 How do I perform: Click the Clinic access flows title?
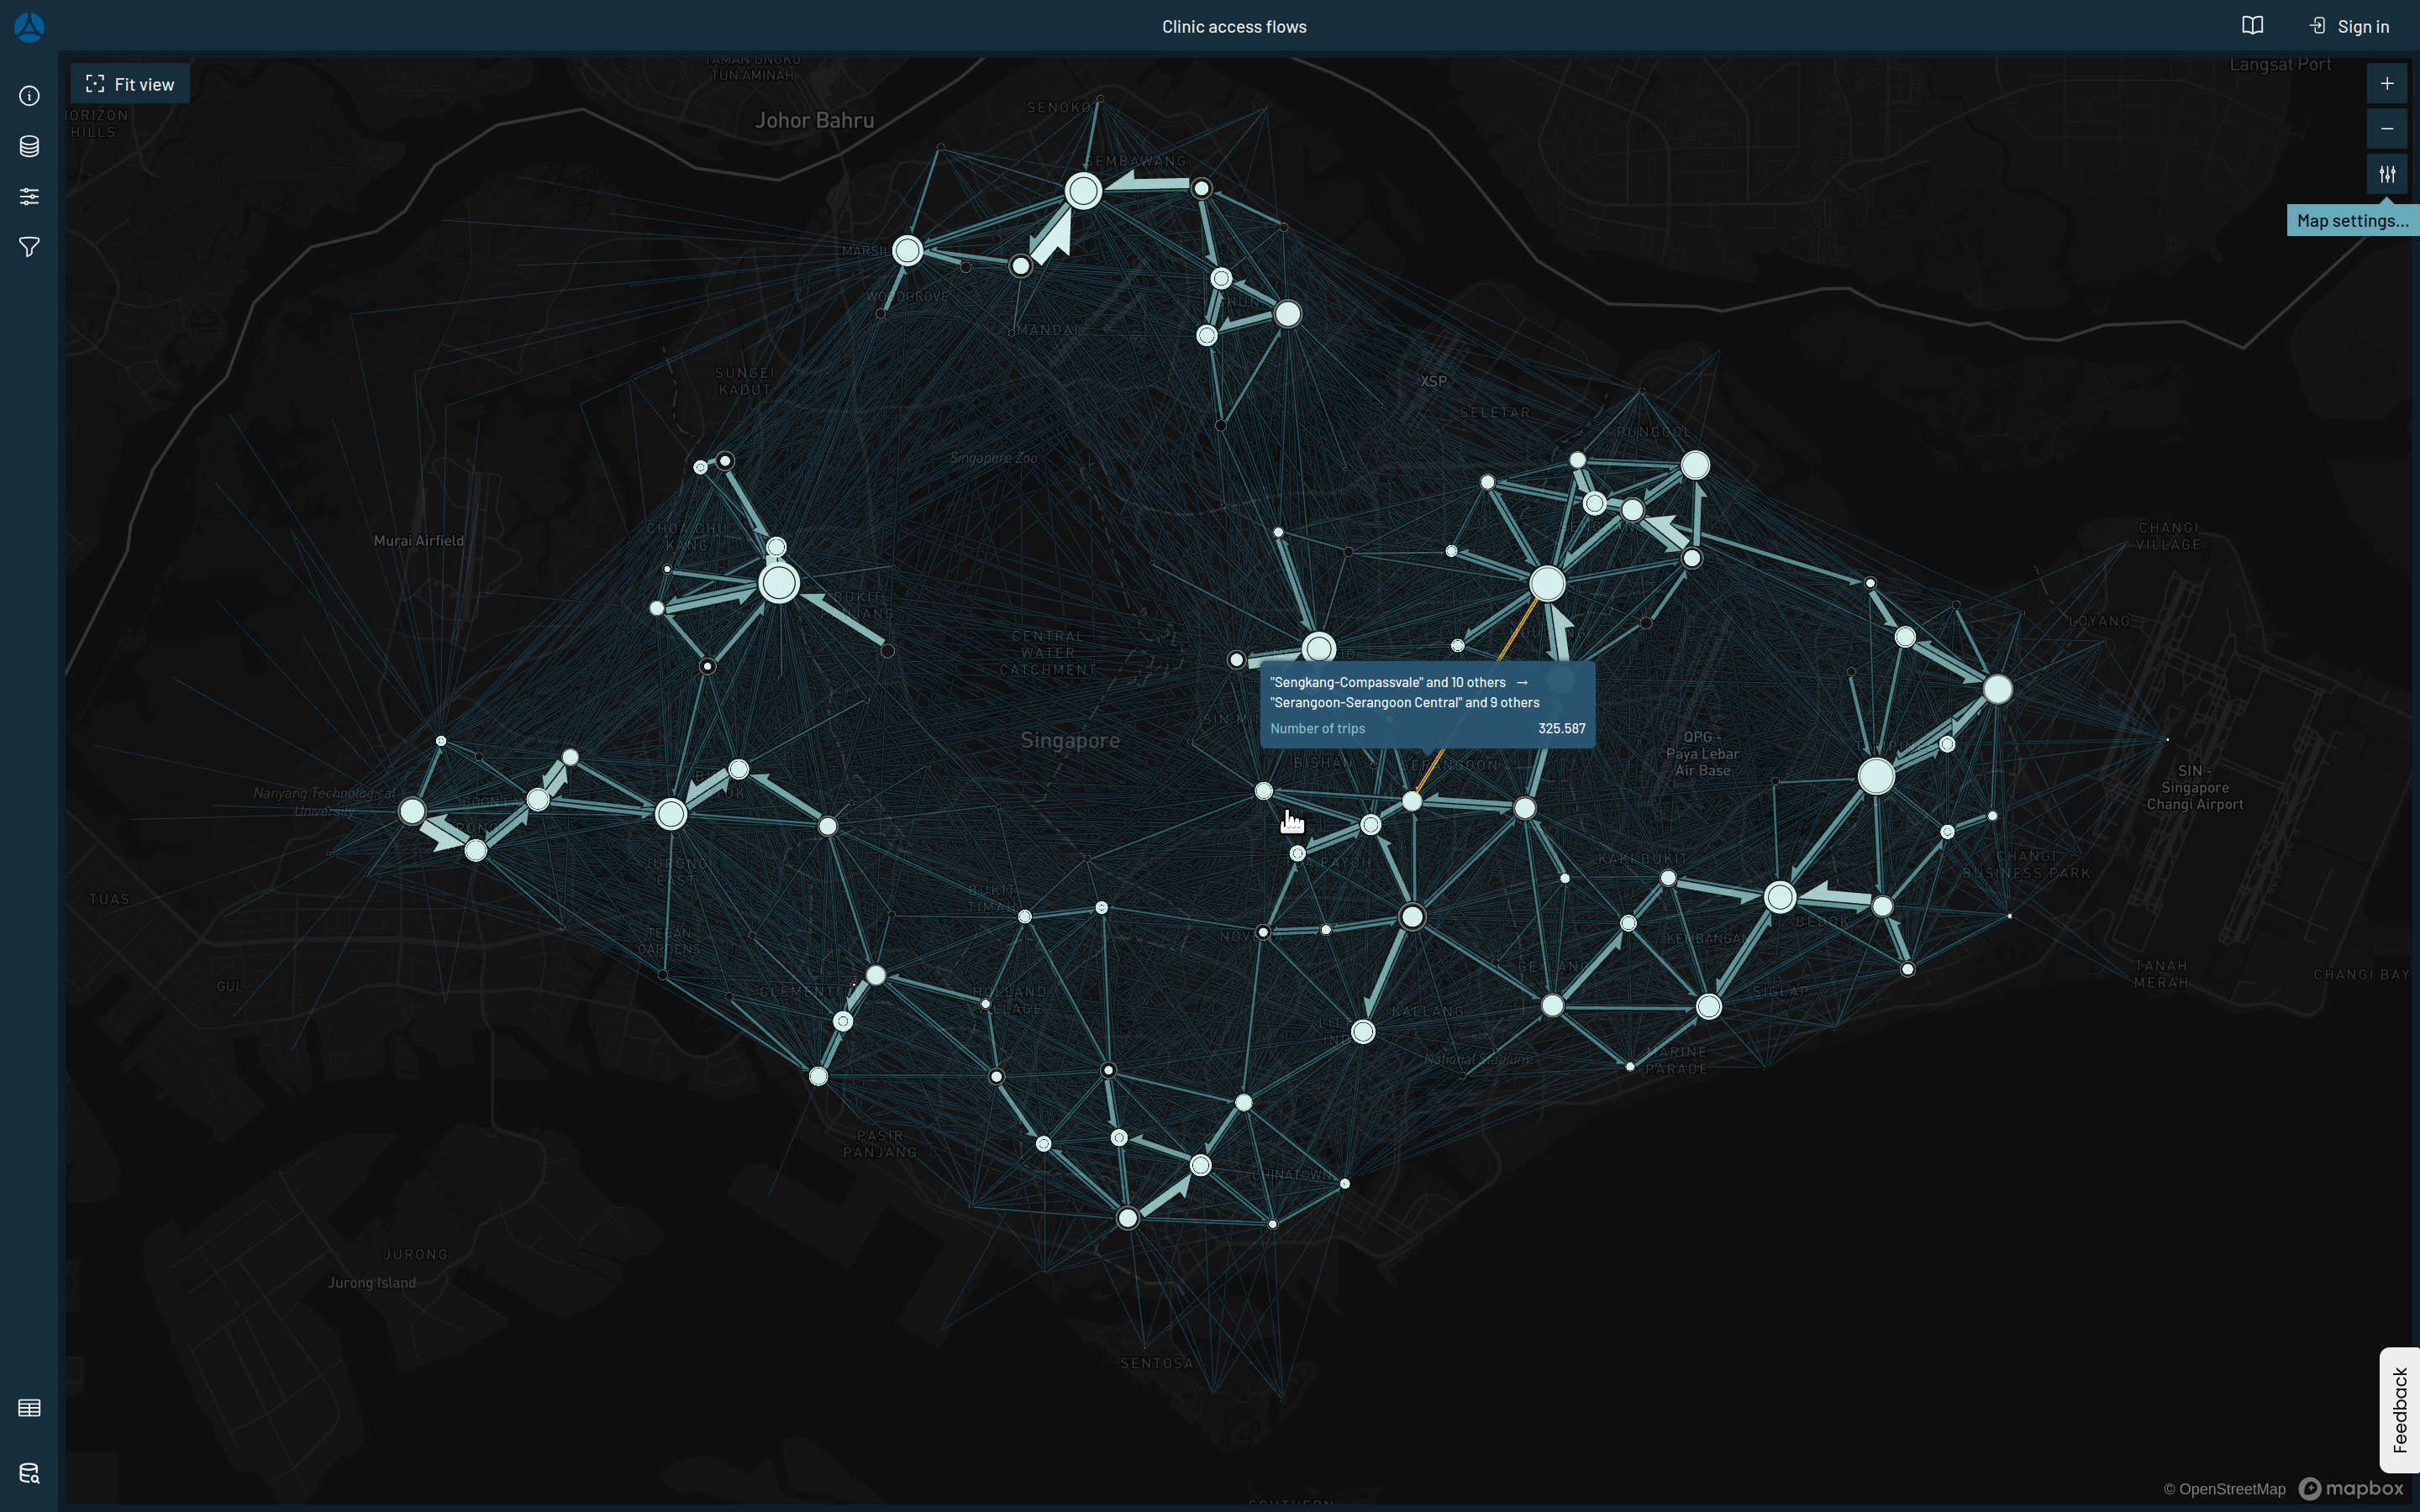[1233, 26]
